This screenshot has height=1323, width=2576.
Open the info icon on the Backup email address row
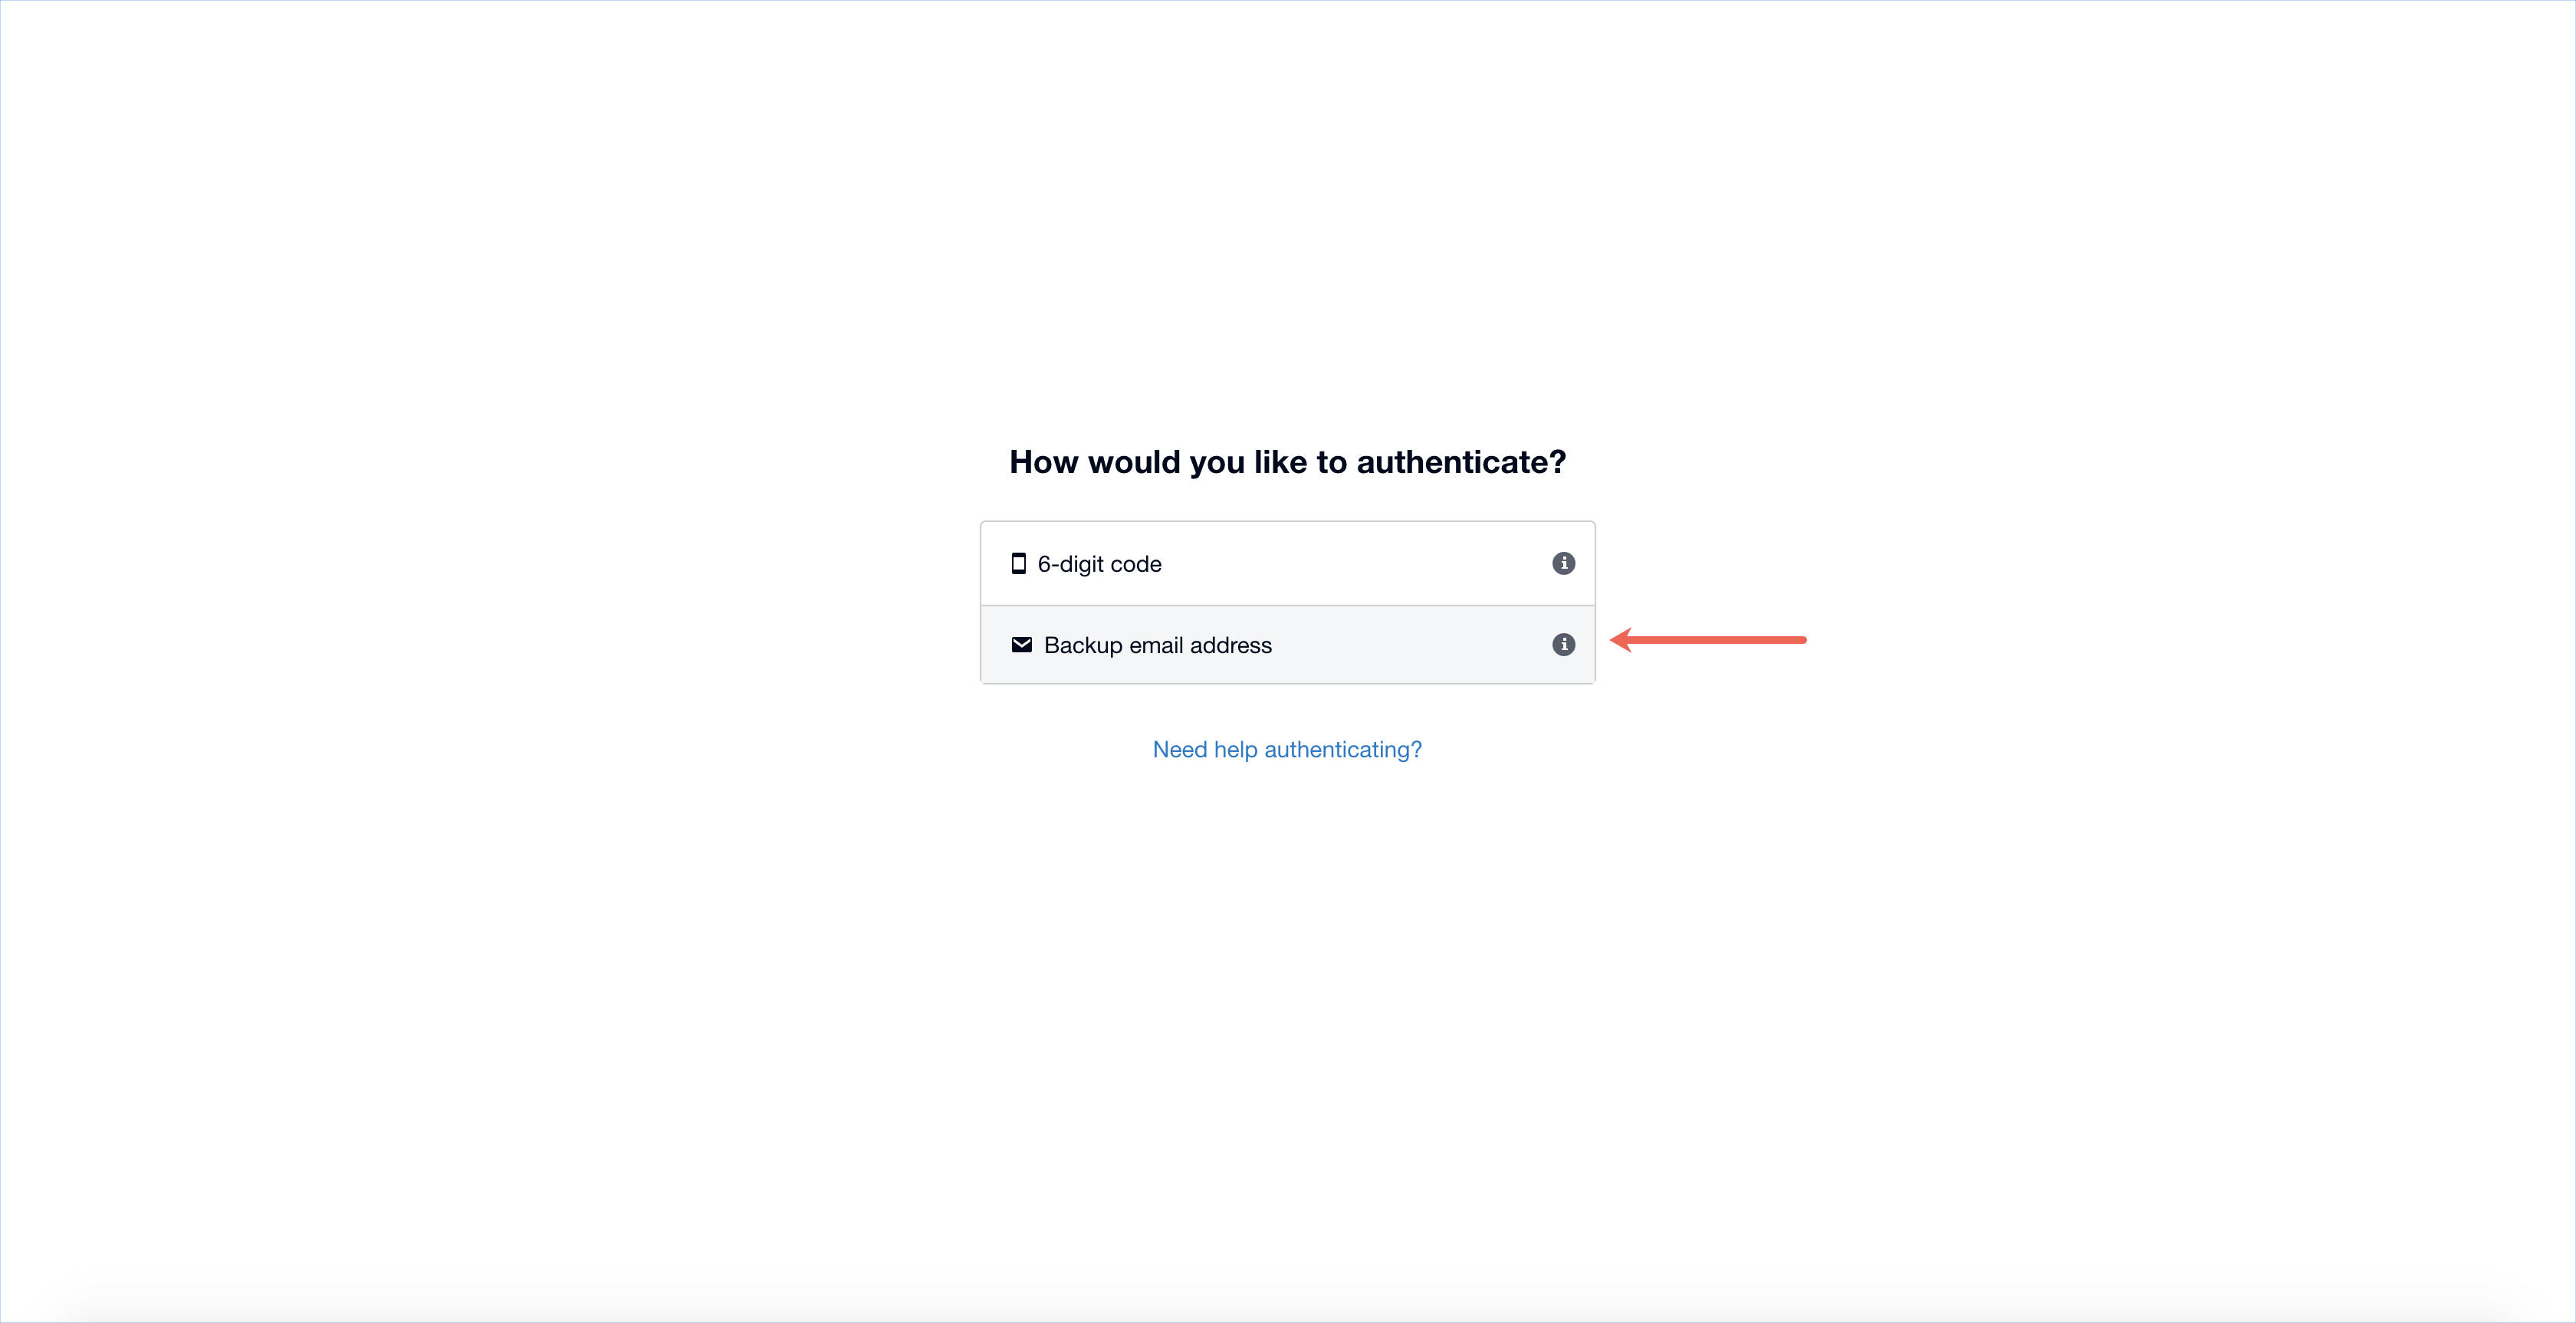pyautogui.click(x=1563, y=645)
